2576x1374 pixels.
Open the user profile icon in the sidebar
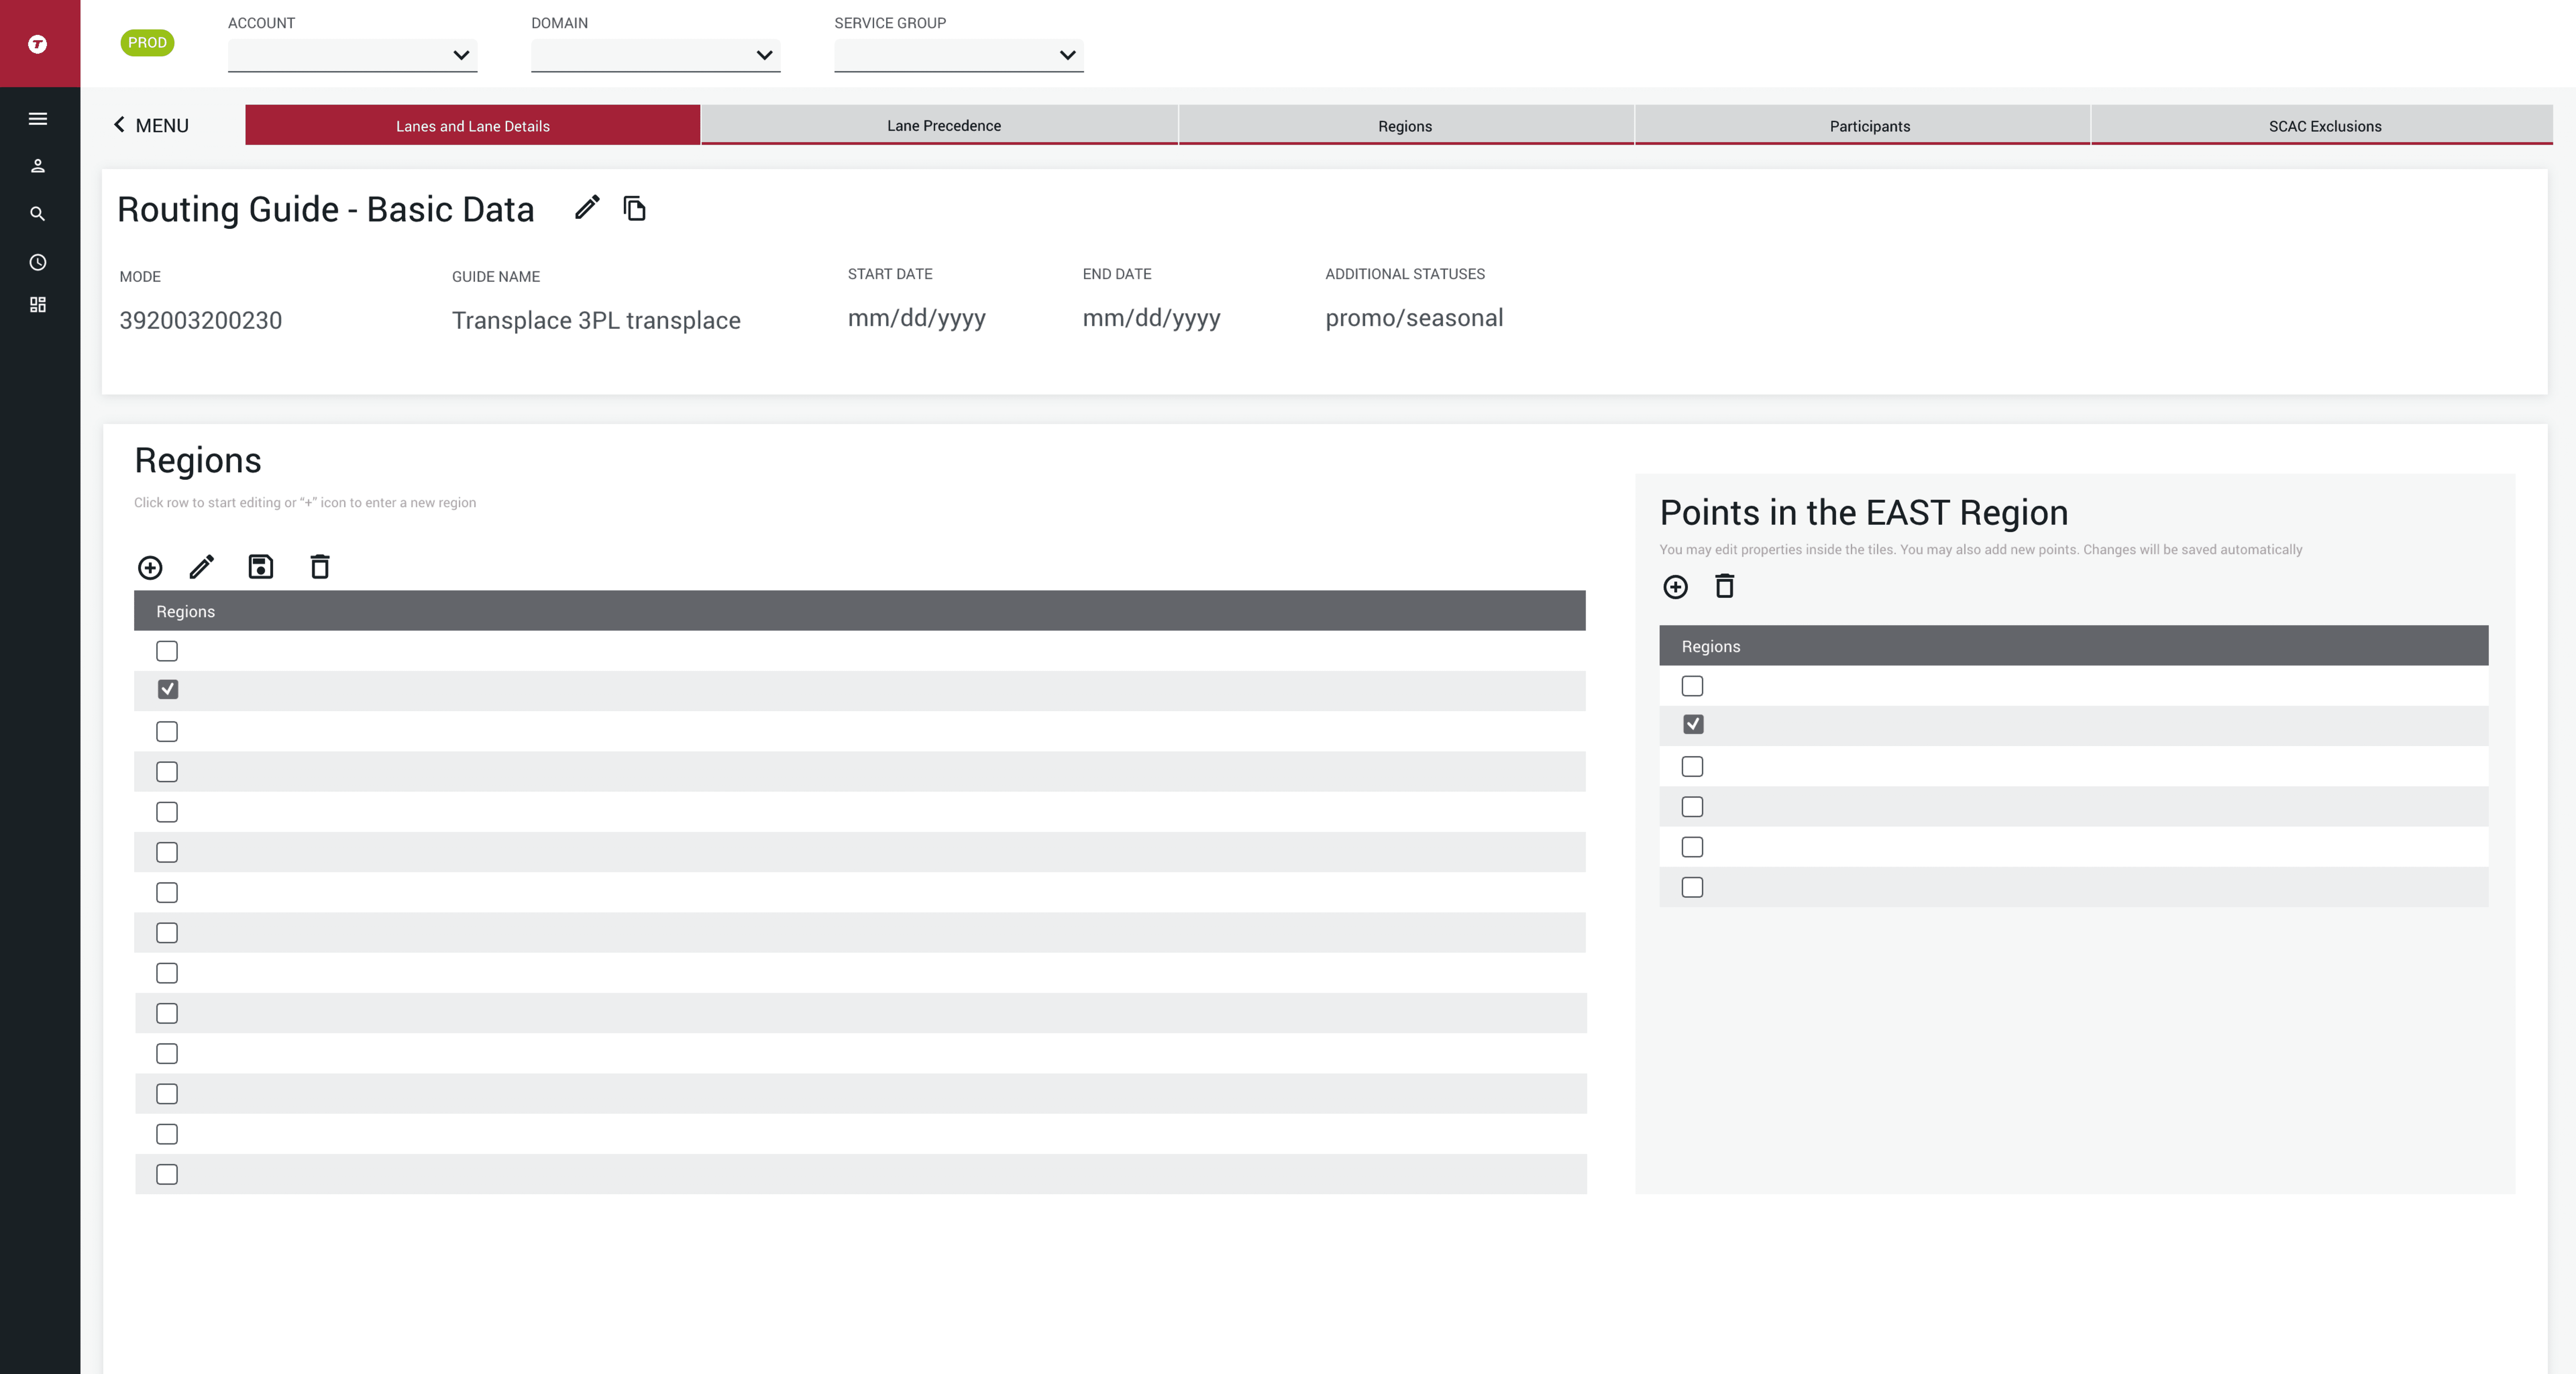point(38,166)
